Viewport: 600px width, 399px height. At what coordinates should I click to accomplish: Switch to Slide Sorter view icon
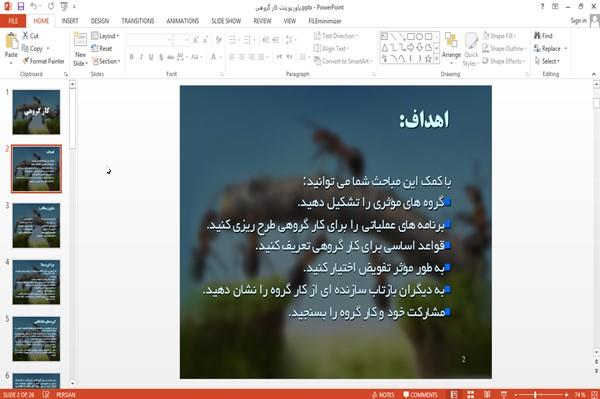(x=470, y=394)
